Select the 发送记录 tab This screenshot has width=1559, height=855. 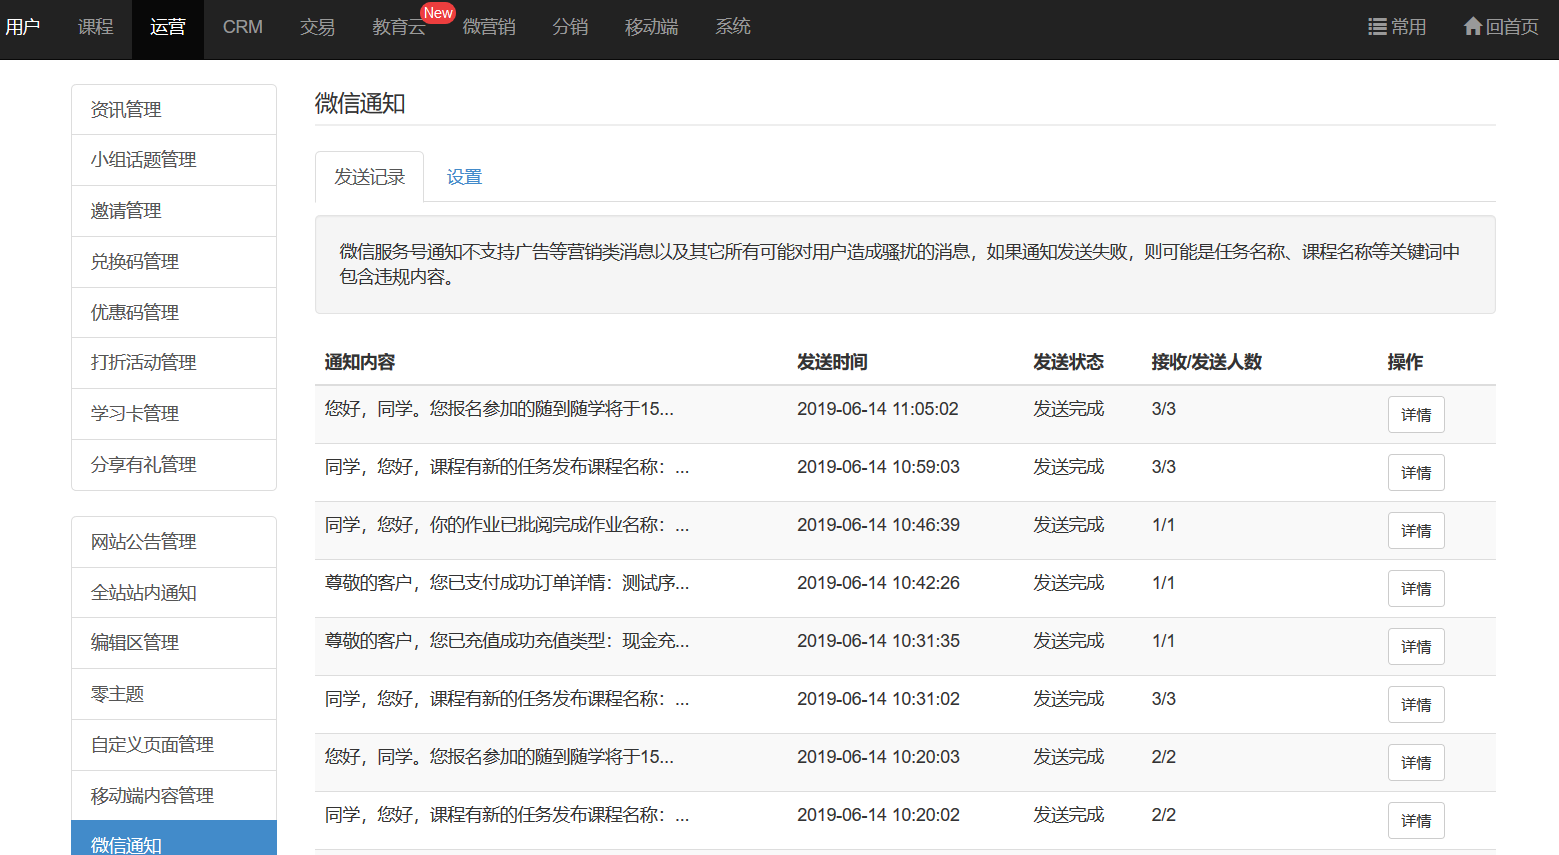[369, 177]
